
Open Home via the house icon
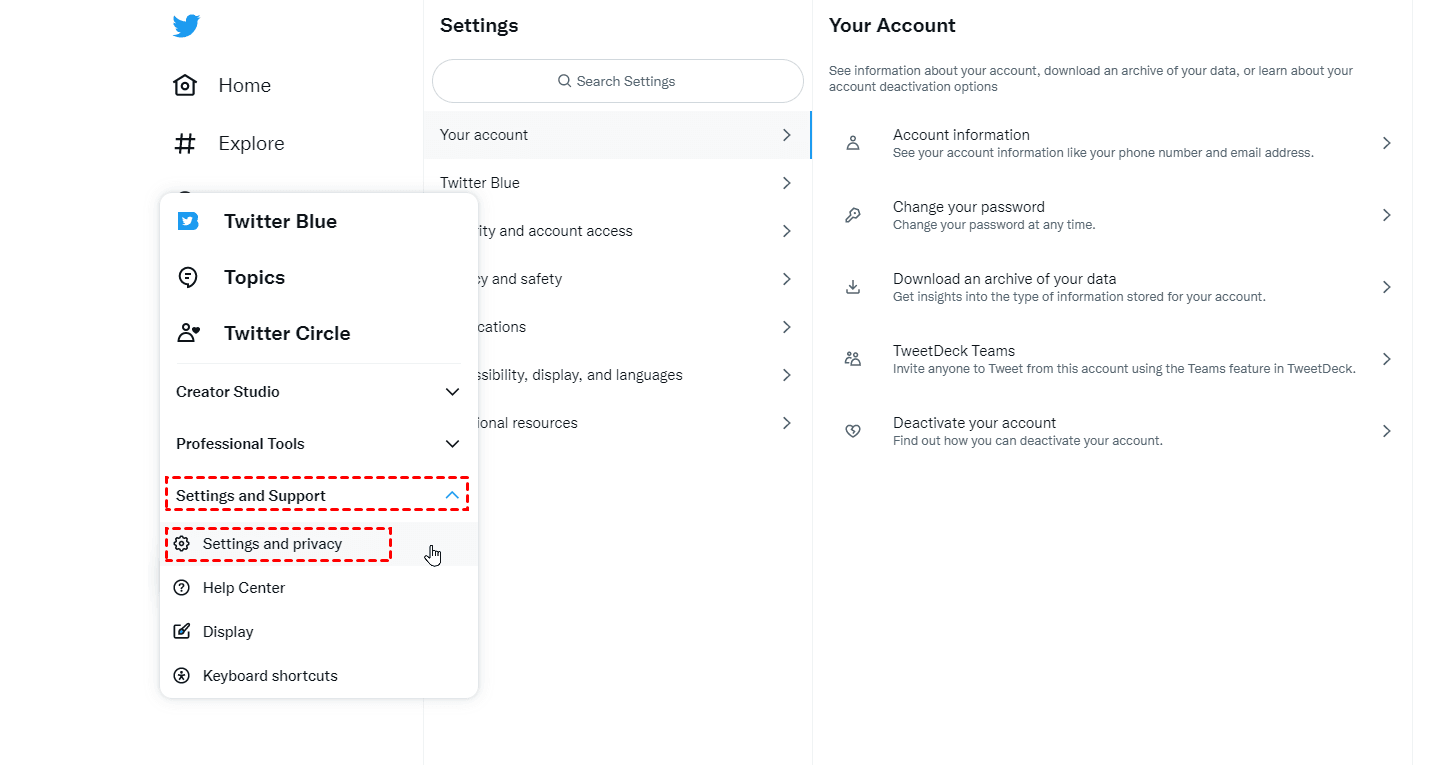[185, 86]
